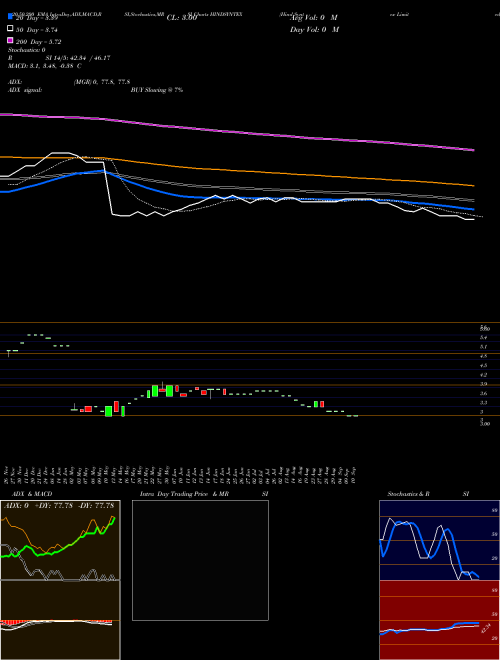Click the '(MGR) 0, 77.8, 77.8' ADX values

(x=101, y=82)
